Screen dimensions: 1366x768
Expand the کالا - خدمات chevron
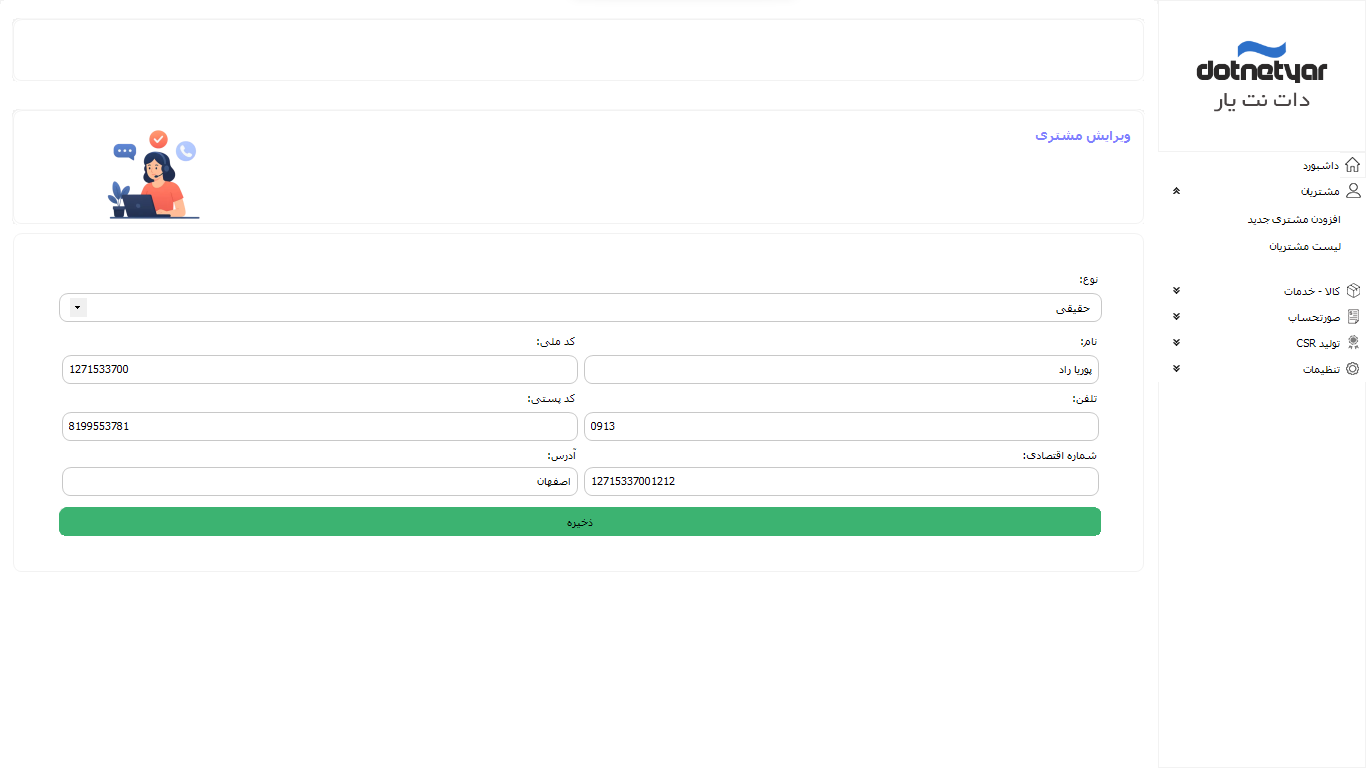coord(1176,291)
